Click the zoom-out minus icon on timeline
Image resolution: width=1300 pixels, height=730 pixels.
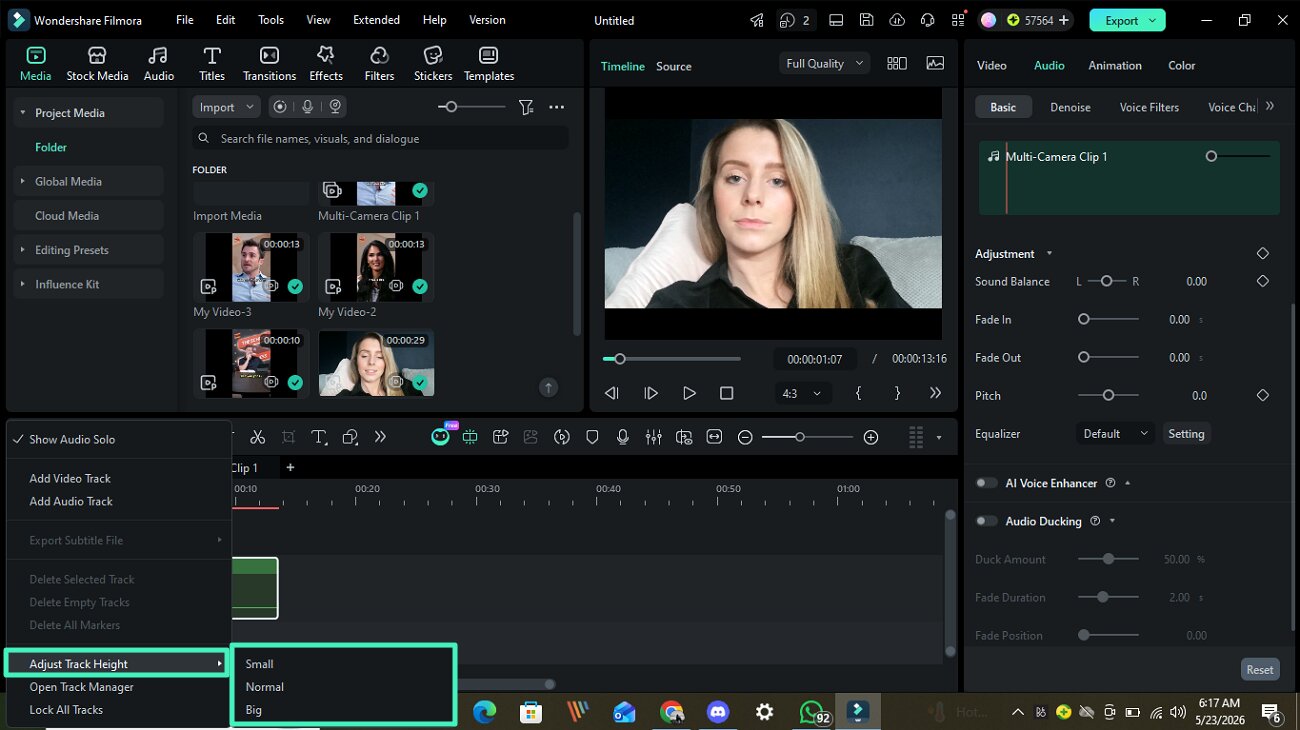click(745, 437)
